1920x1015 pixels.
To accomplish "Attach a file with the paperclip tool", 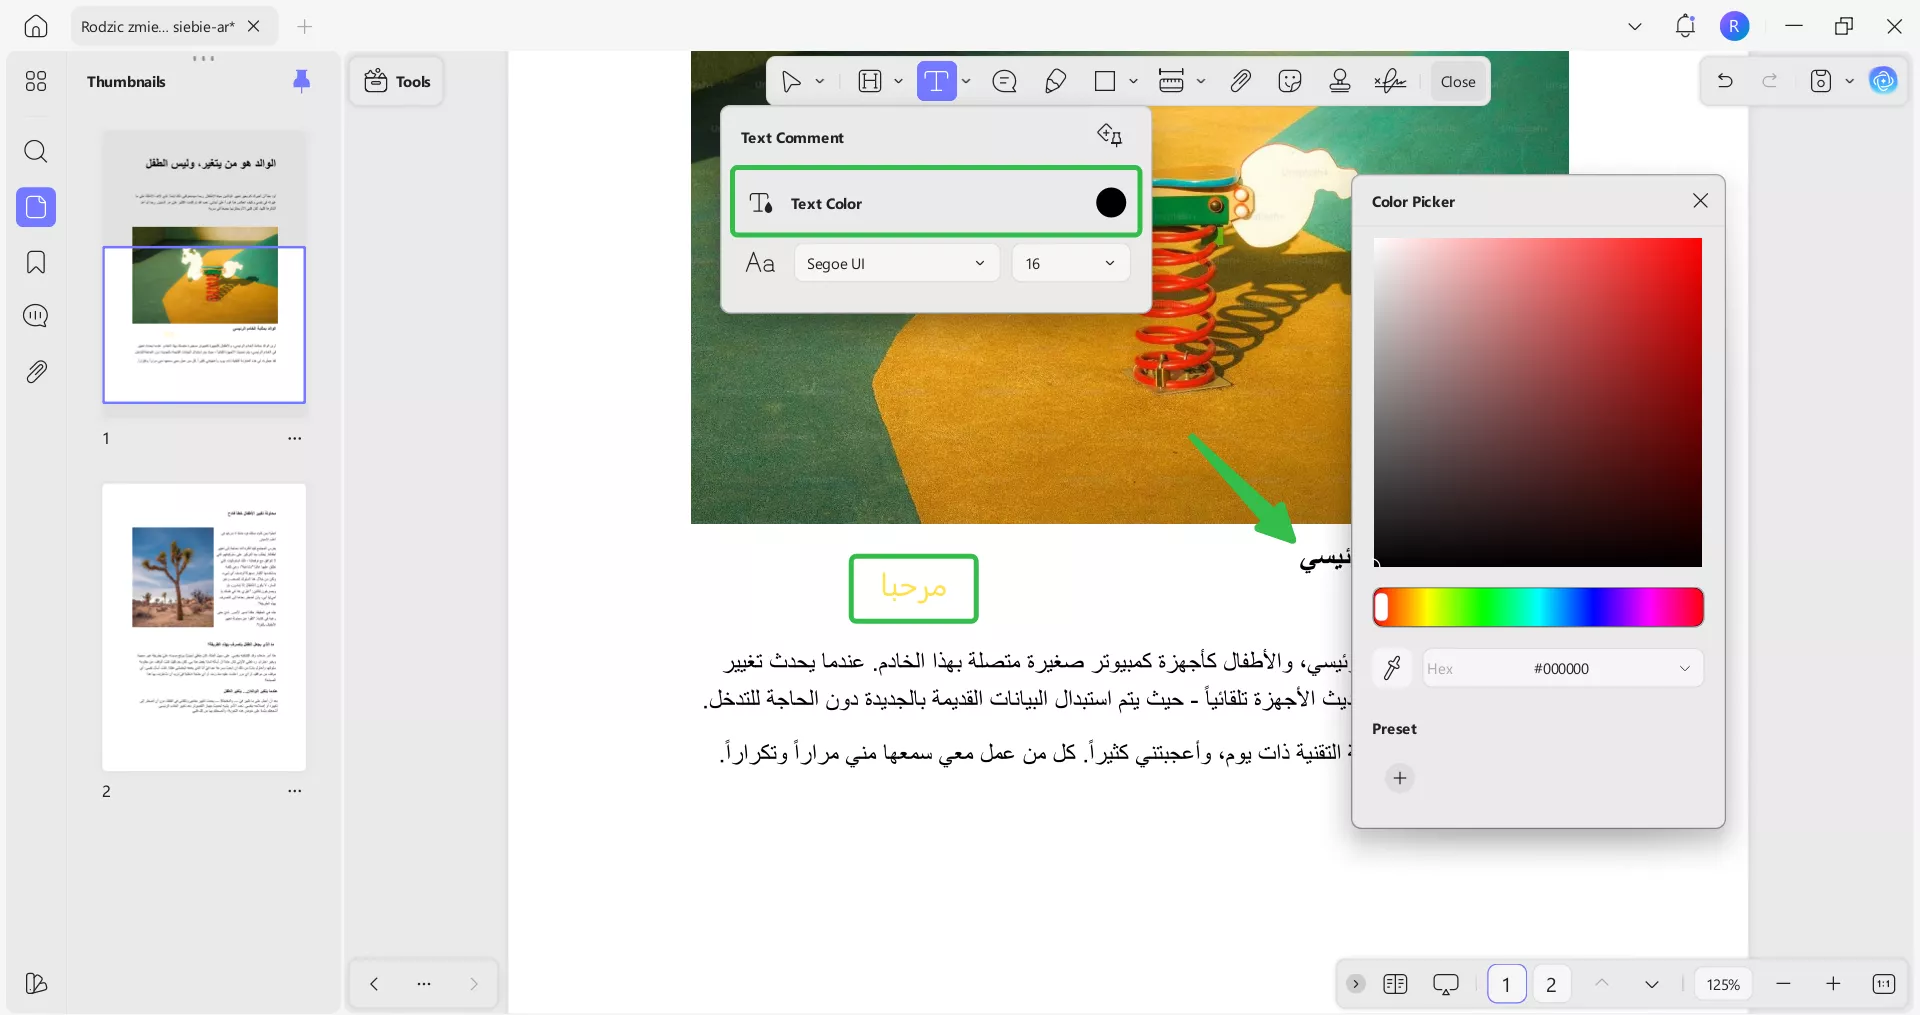I will coord(1240,81).
